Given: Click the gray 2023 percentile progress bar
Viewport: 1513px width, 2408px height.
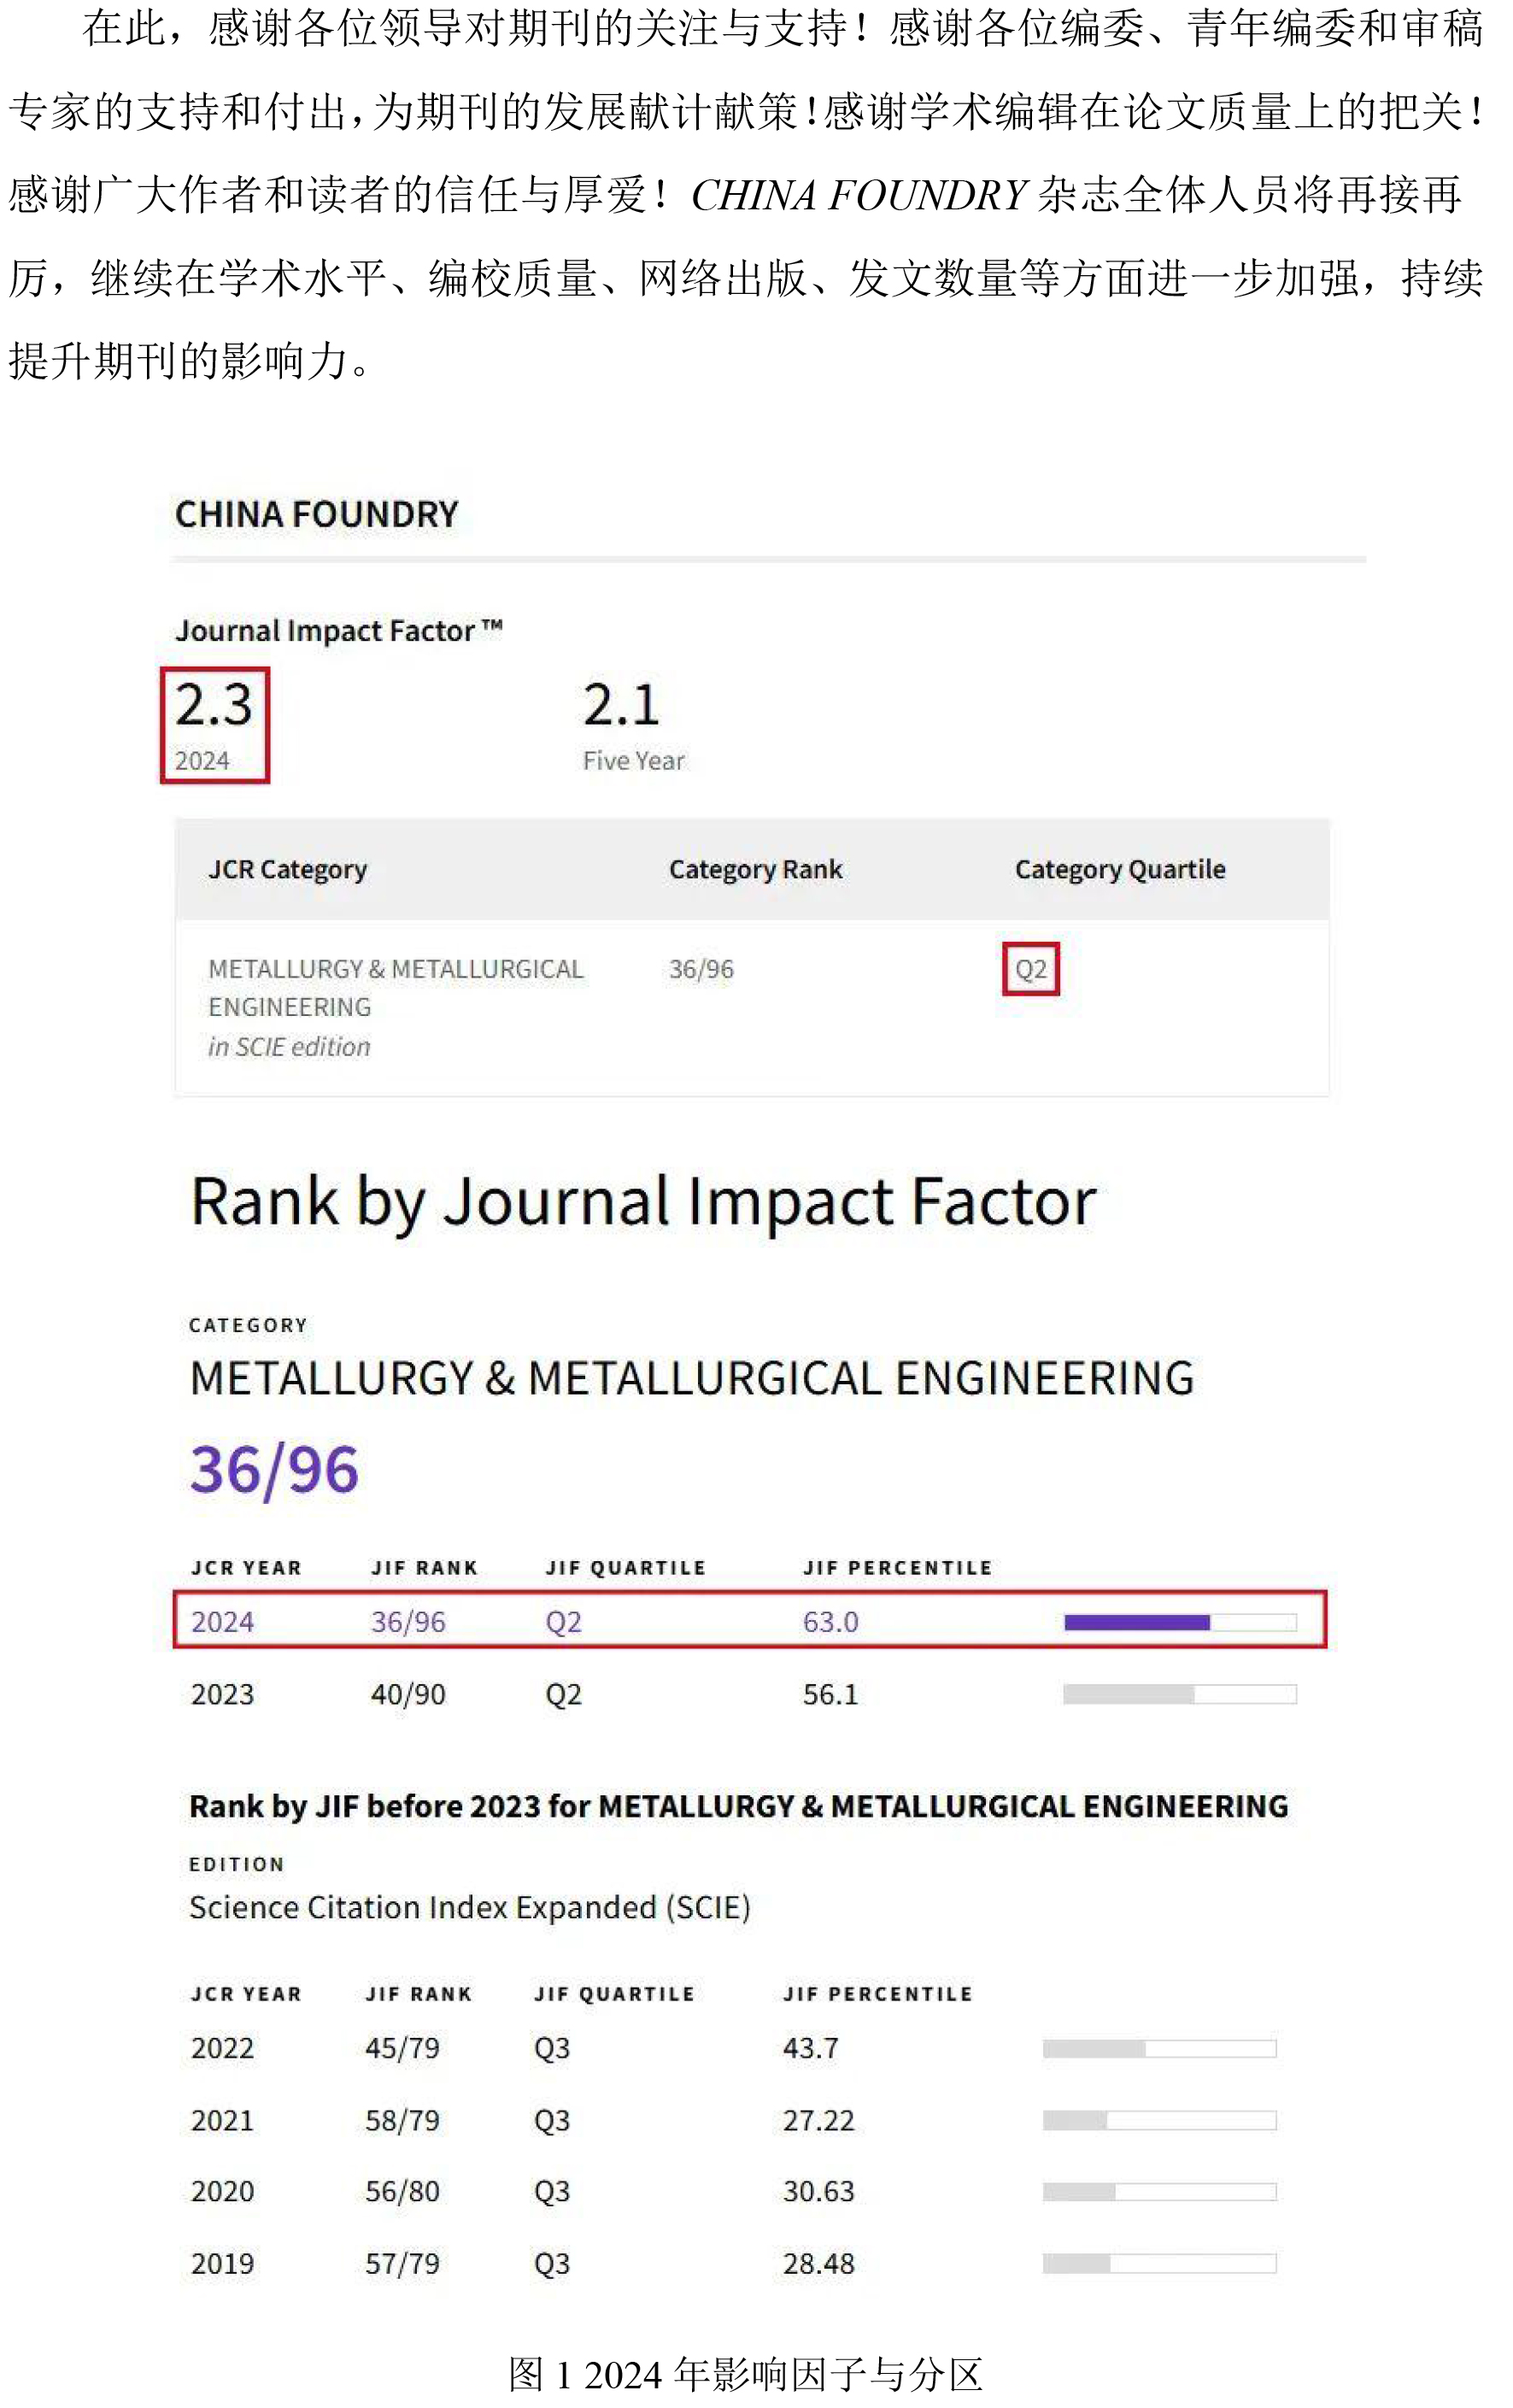Looking at the screenshot, I should tap(1180, 1694).
